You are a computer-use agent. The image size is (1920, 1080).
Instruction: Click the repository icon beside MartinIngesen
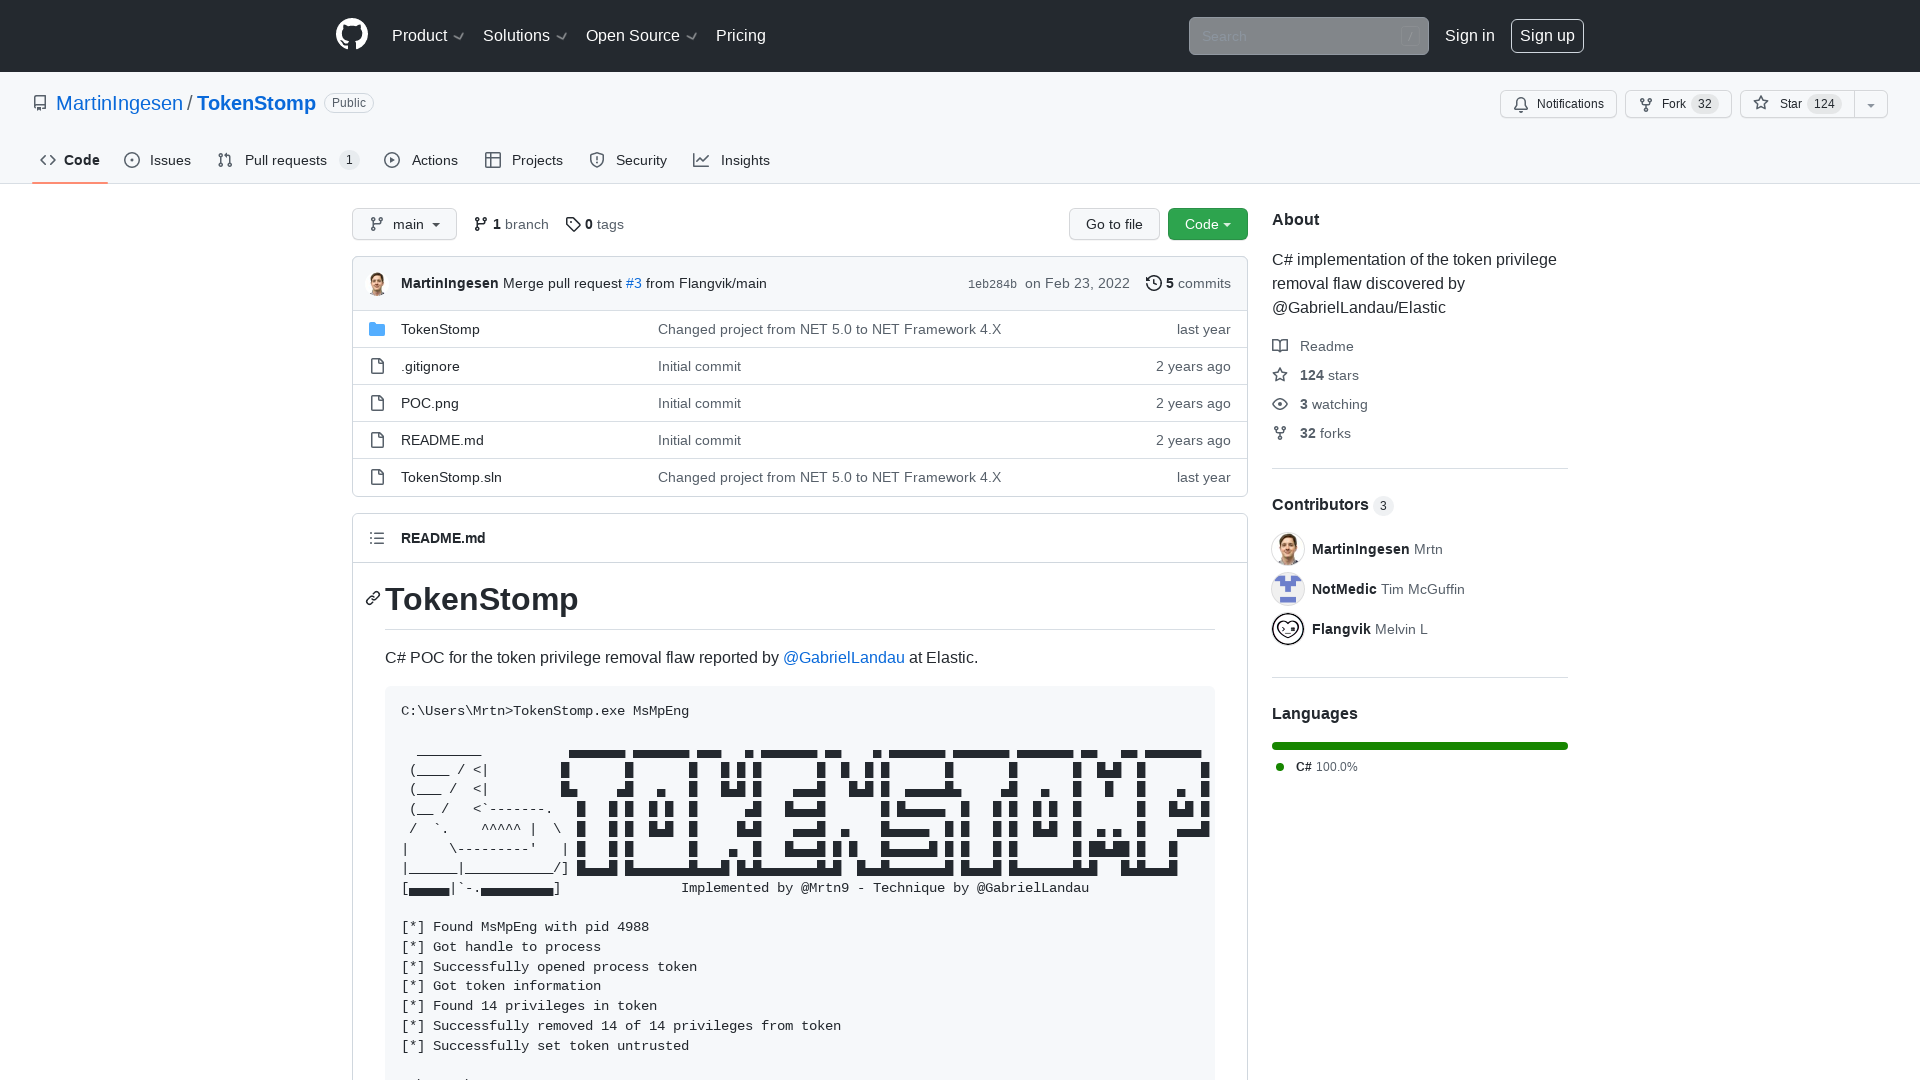tap(40, 103)
